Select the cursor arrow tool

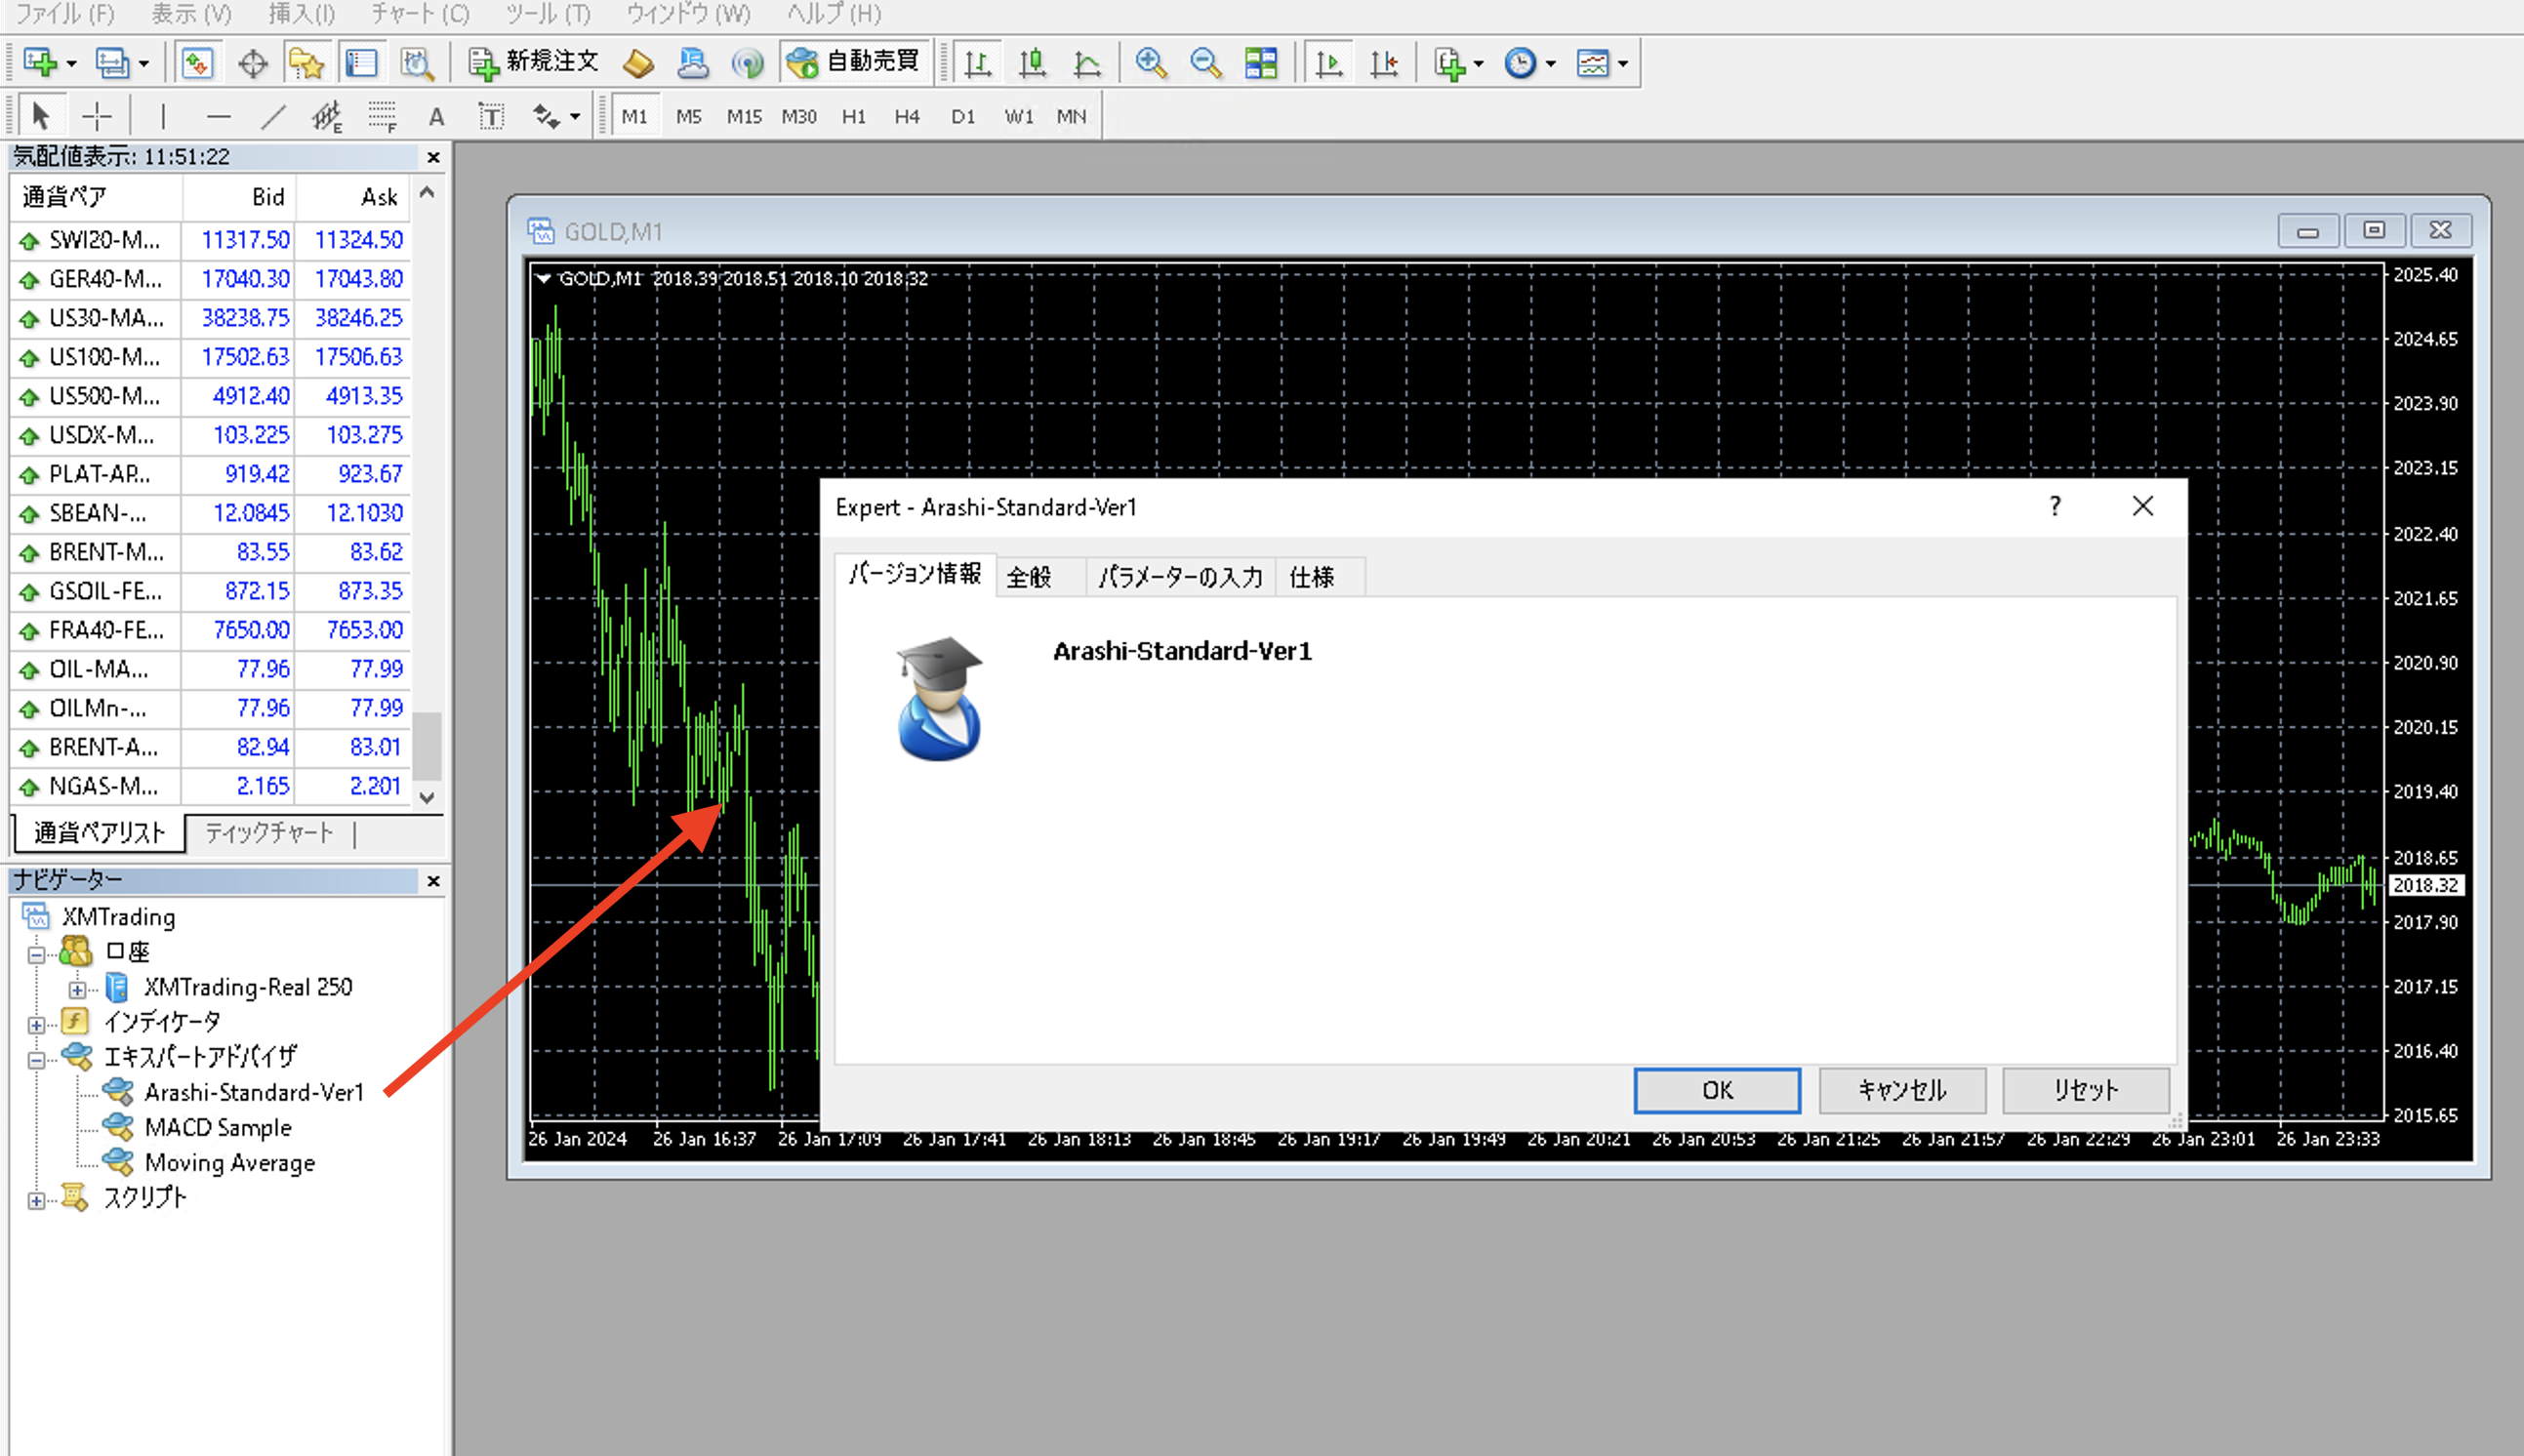coord(41,116)
